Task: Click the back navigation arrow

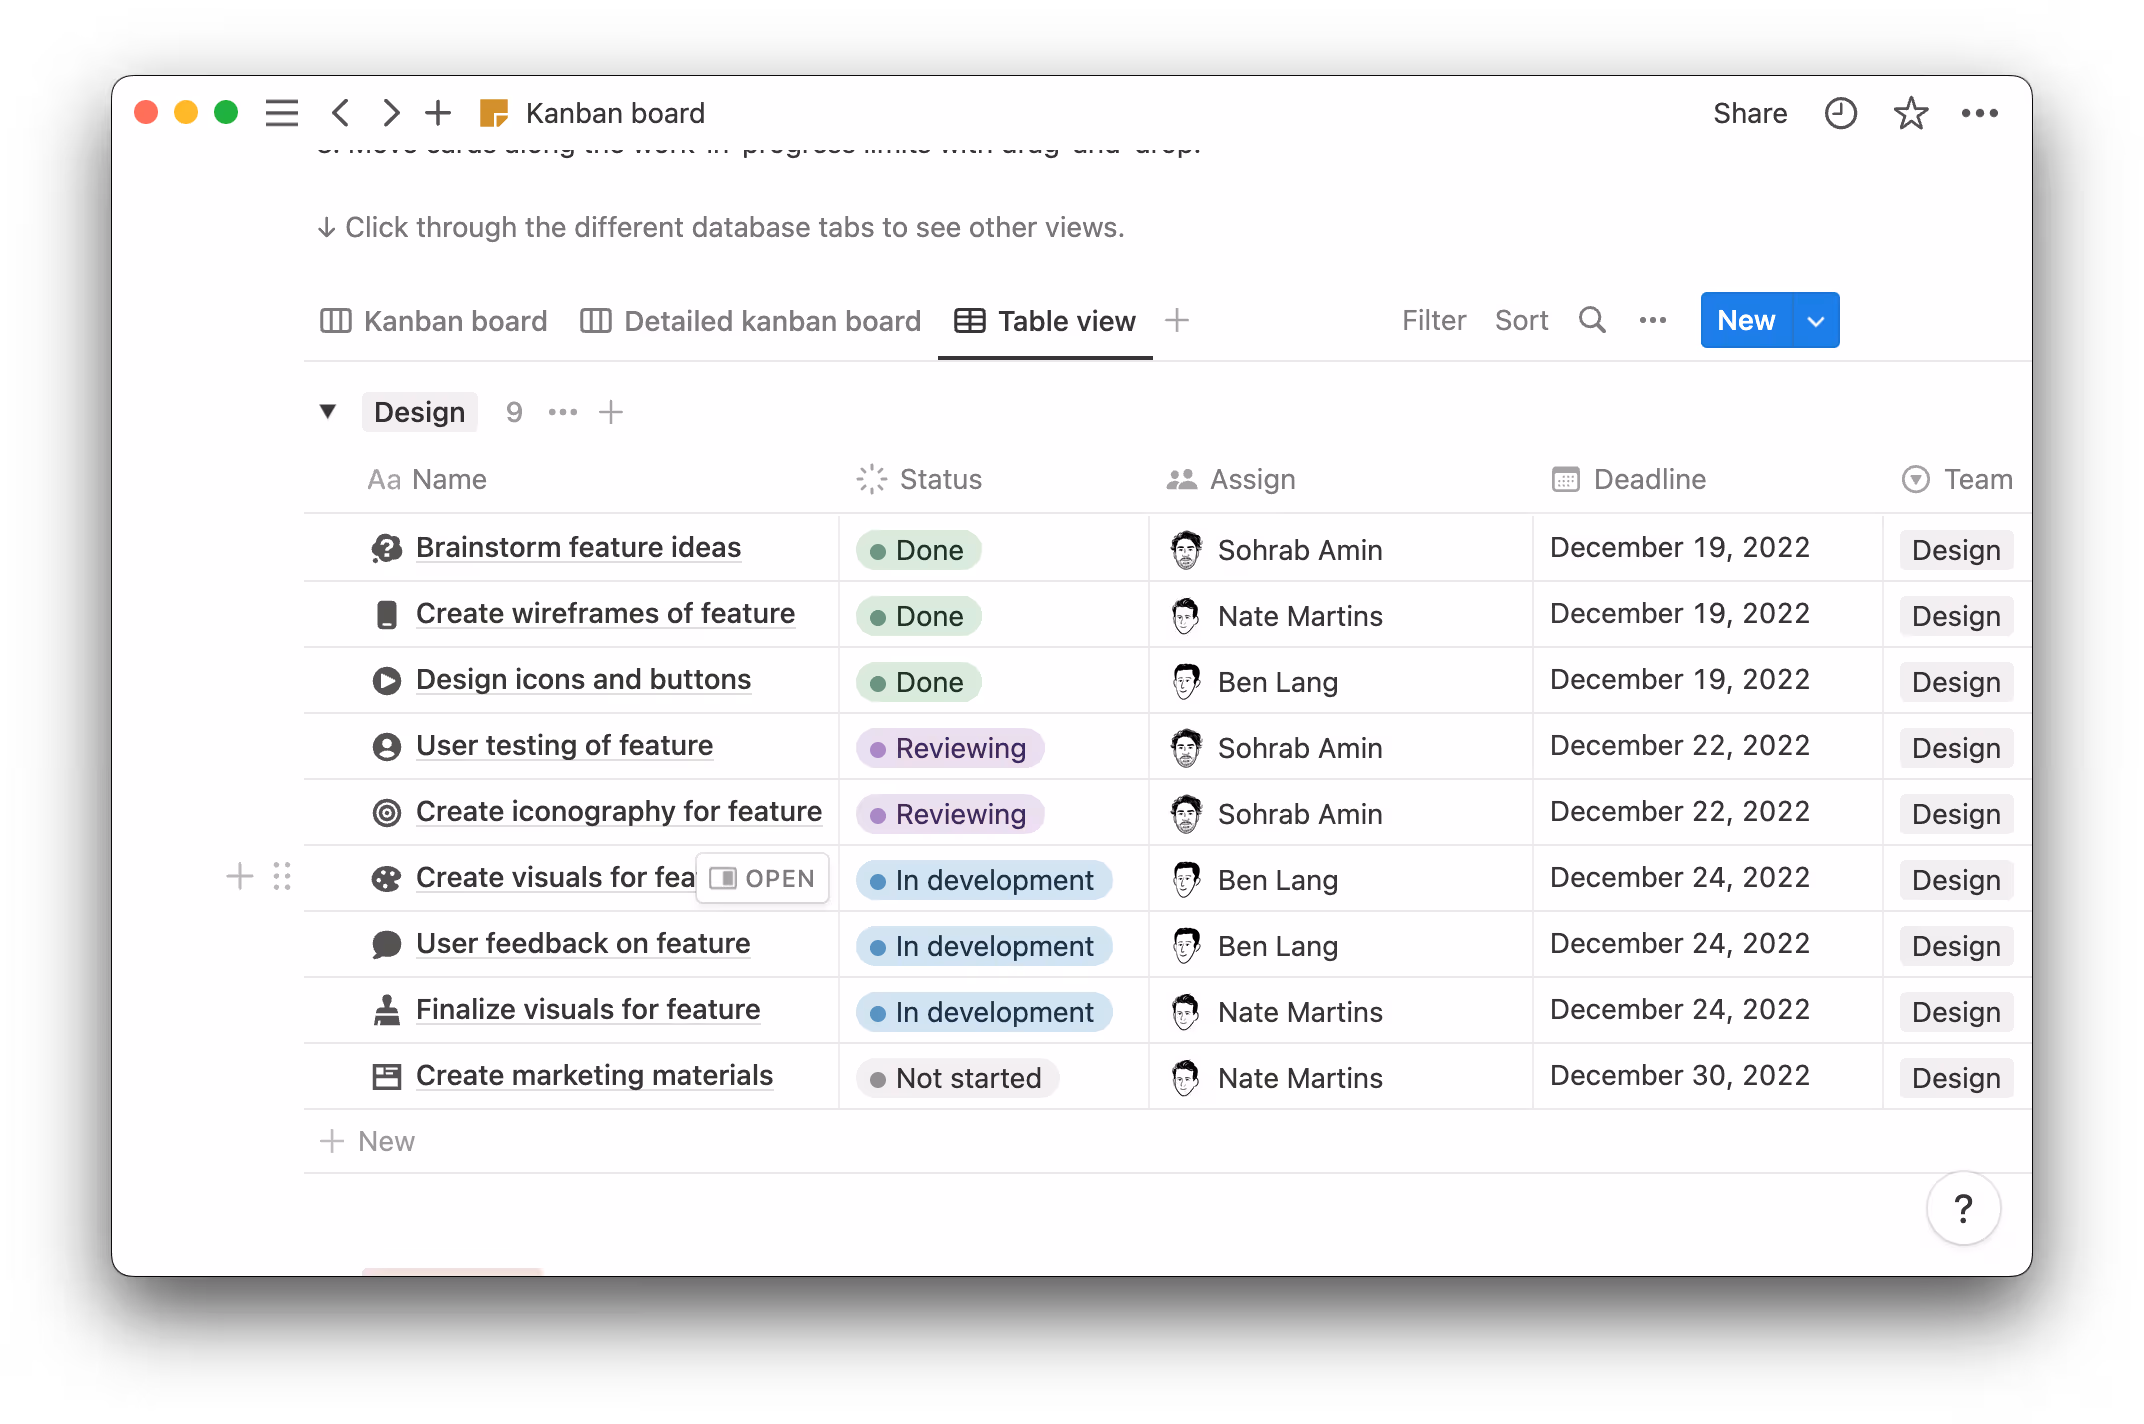Action: tap(340, 113)
